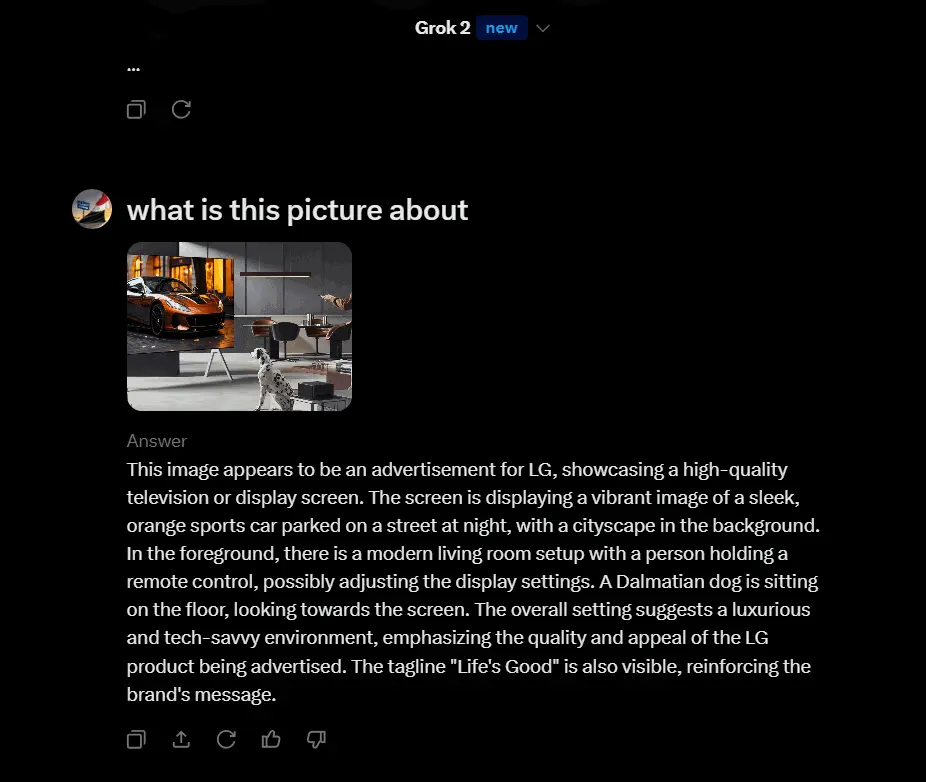The height and width of the screenshot is (782, 926).
Task: Select the "what is this picture about" prompt
Action: click(x=297, y=210)
